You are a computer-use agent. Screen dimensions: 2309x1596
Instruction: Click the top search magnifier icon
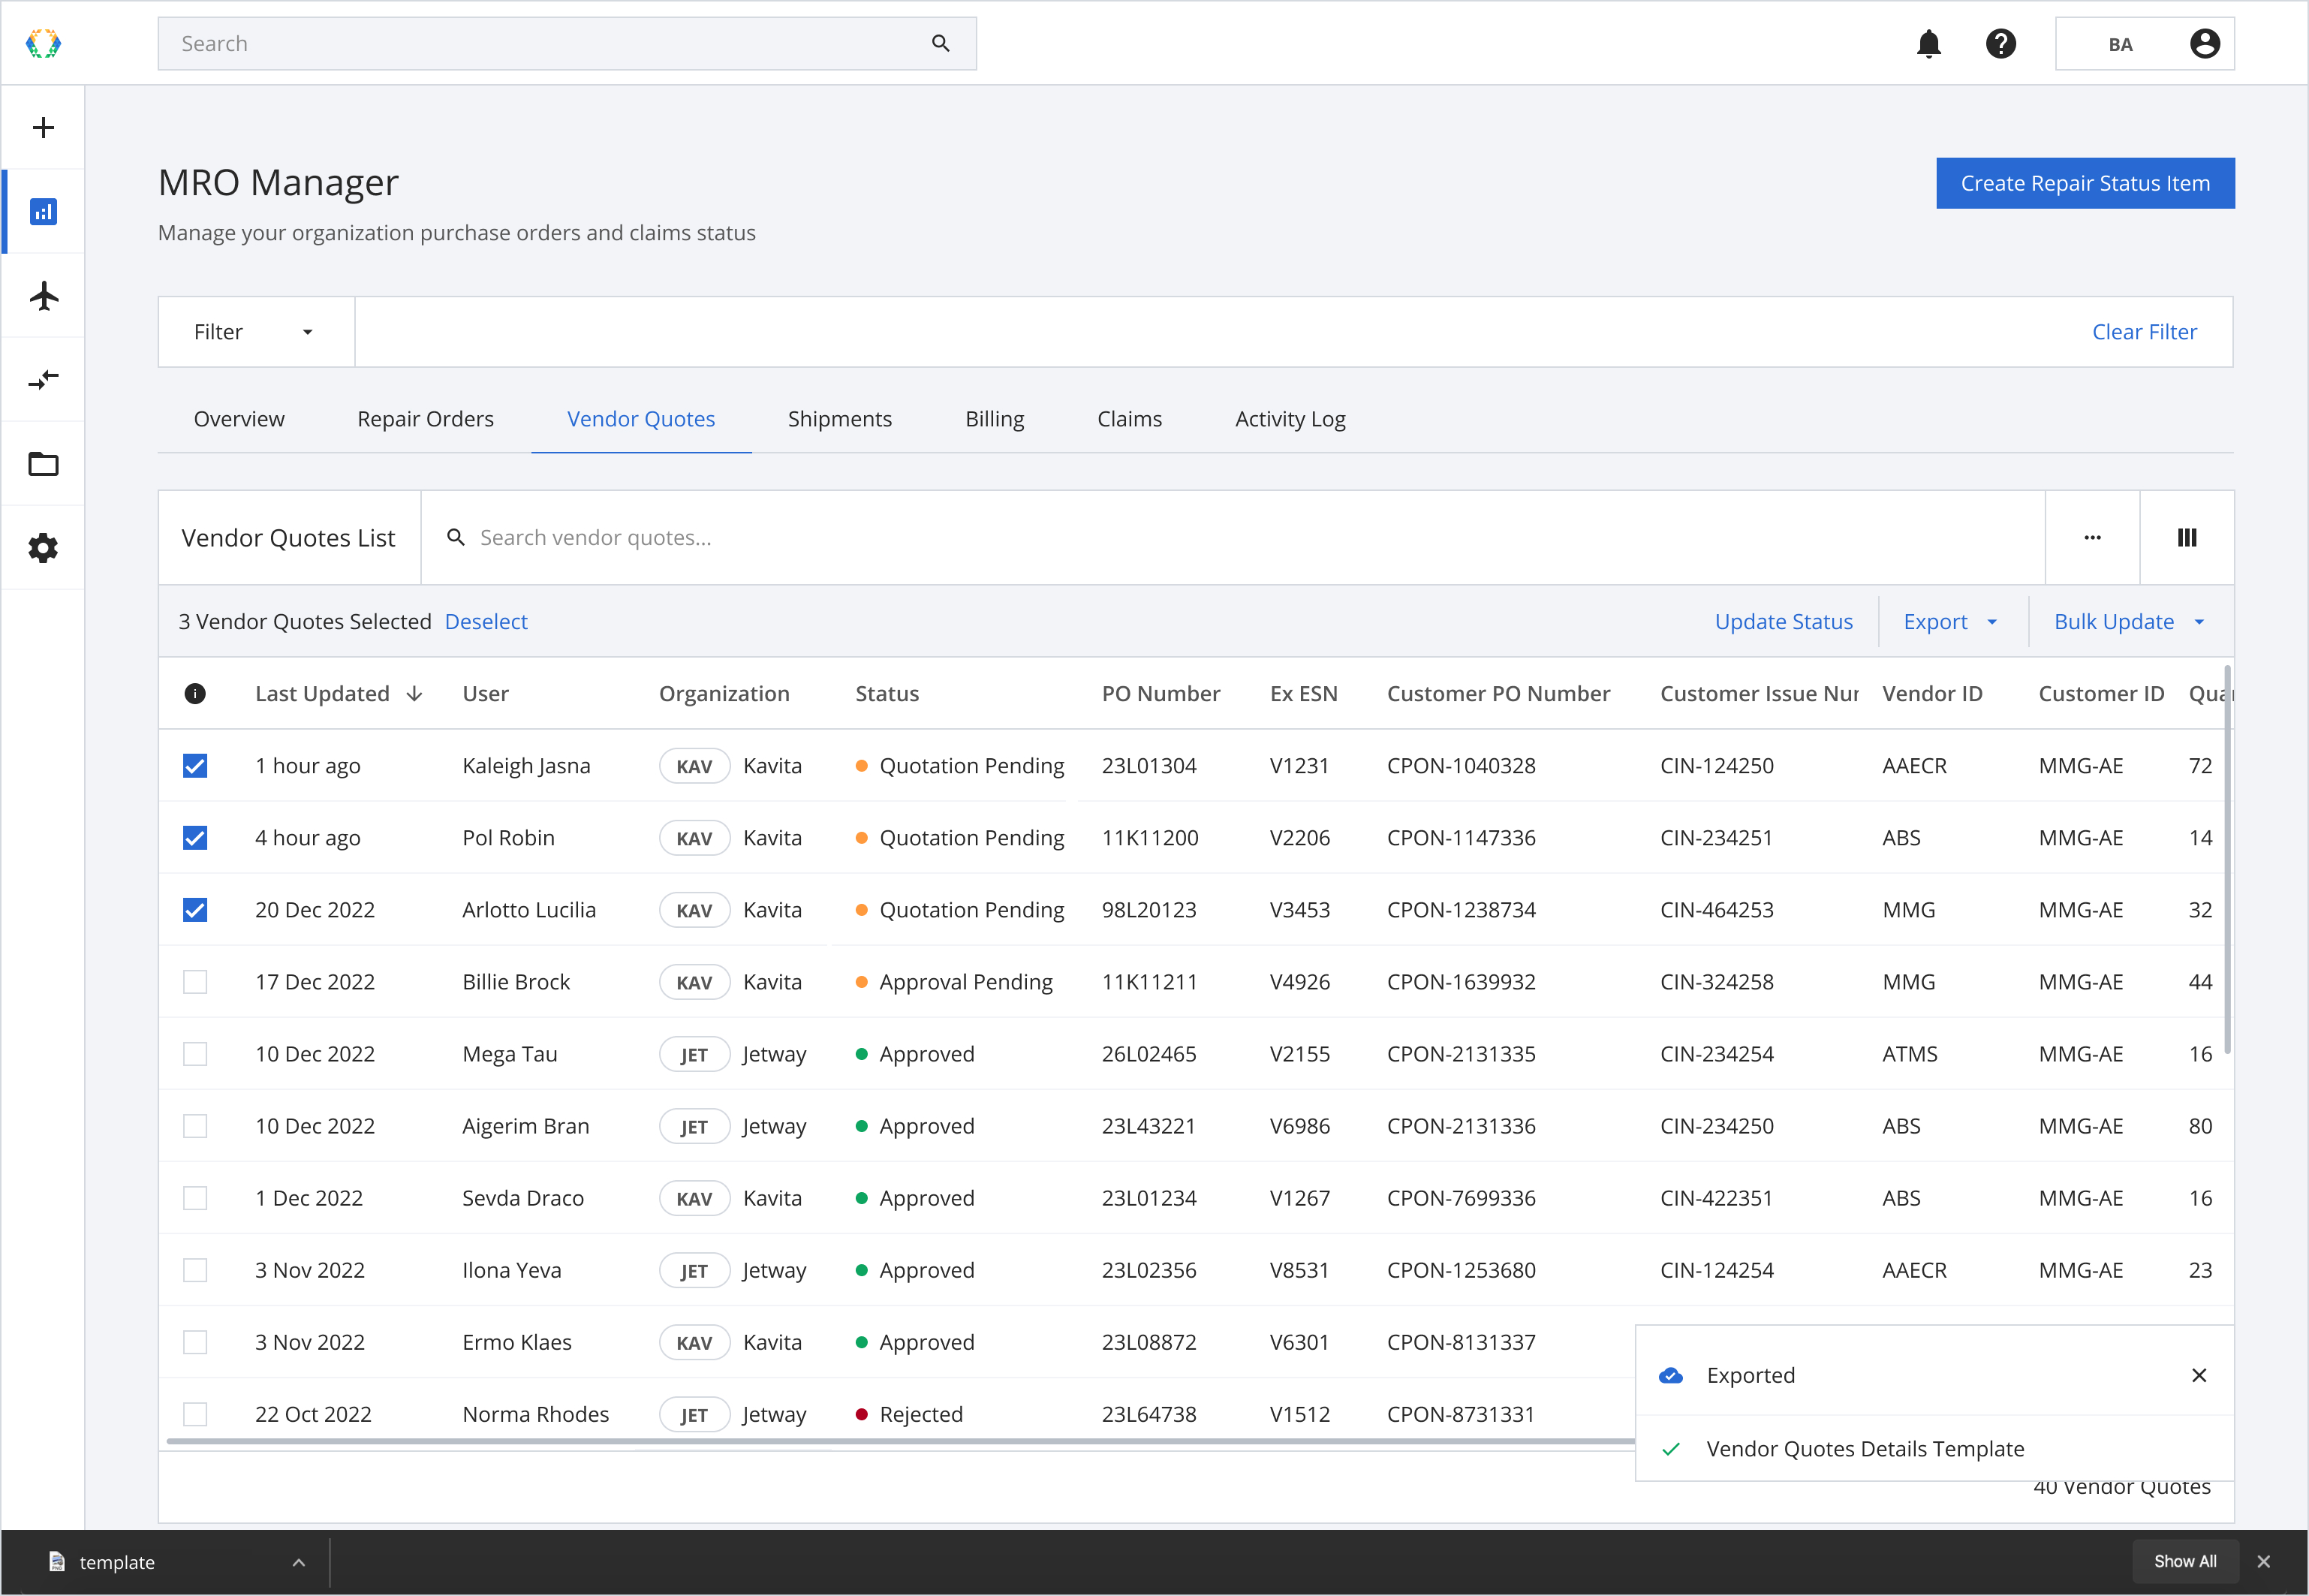pos(940,43)
